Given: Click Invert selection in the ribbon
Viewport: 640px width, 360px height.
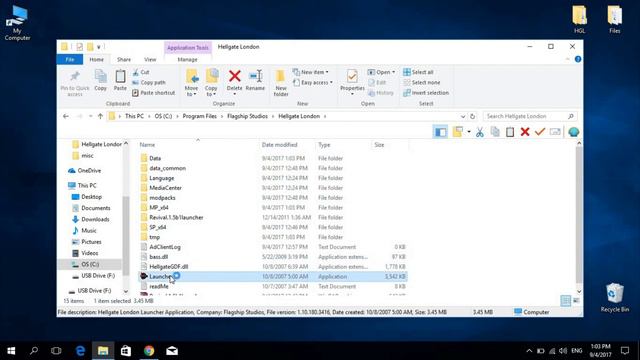Looking at the screenshot, I should (426, 93).
